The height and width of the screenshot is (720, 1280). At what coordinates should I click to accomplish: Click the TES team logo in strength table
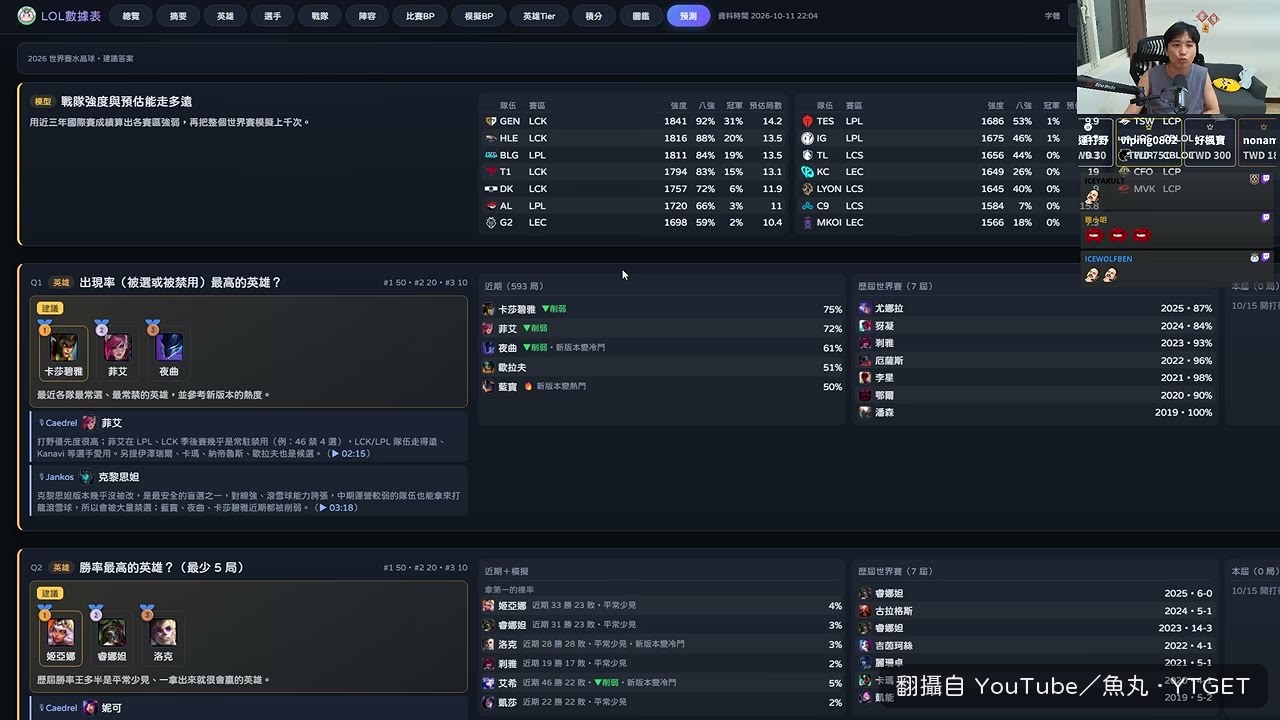pyautogui.click(x=807, y=121)
